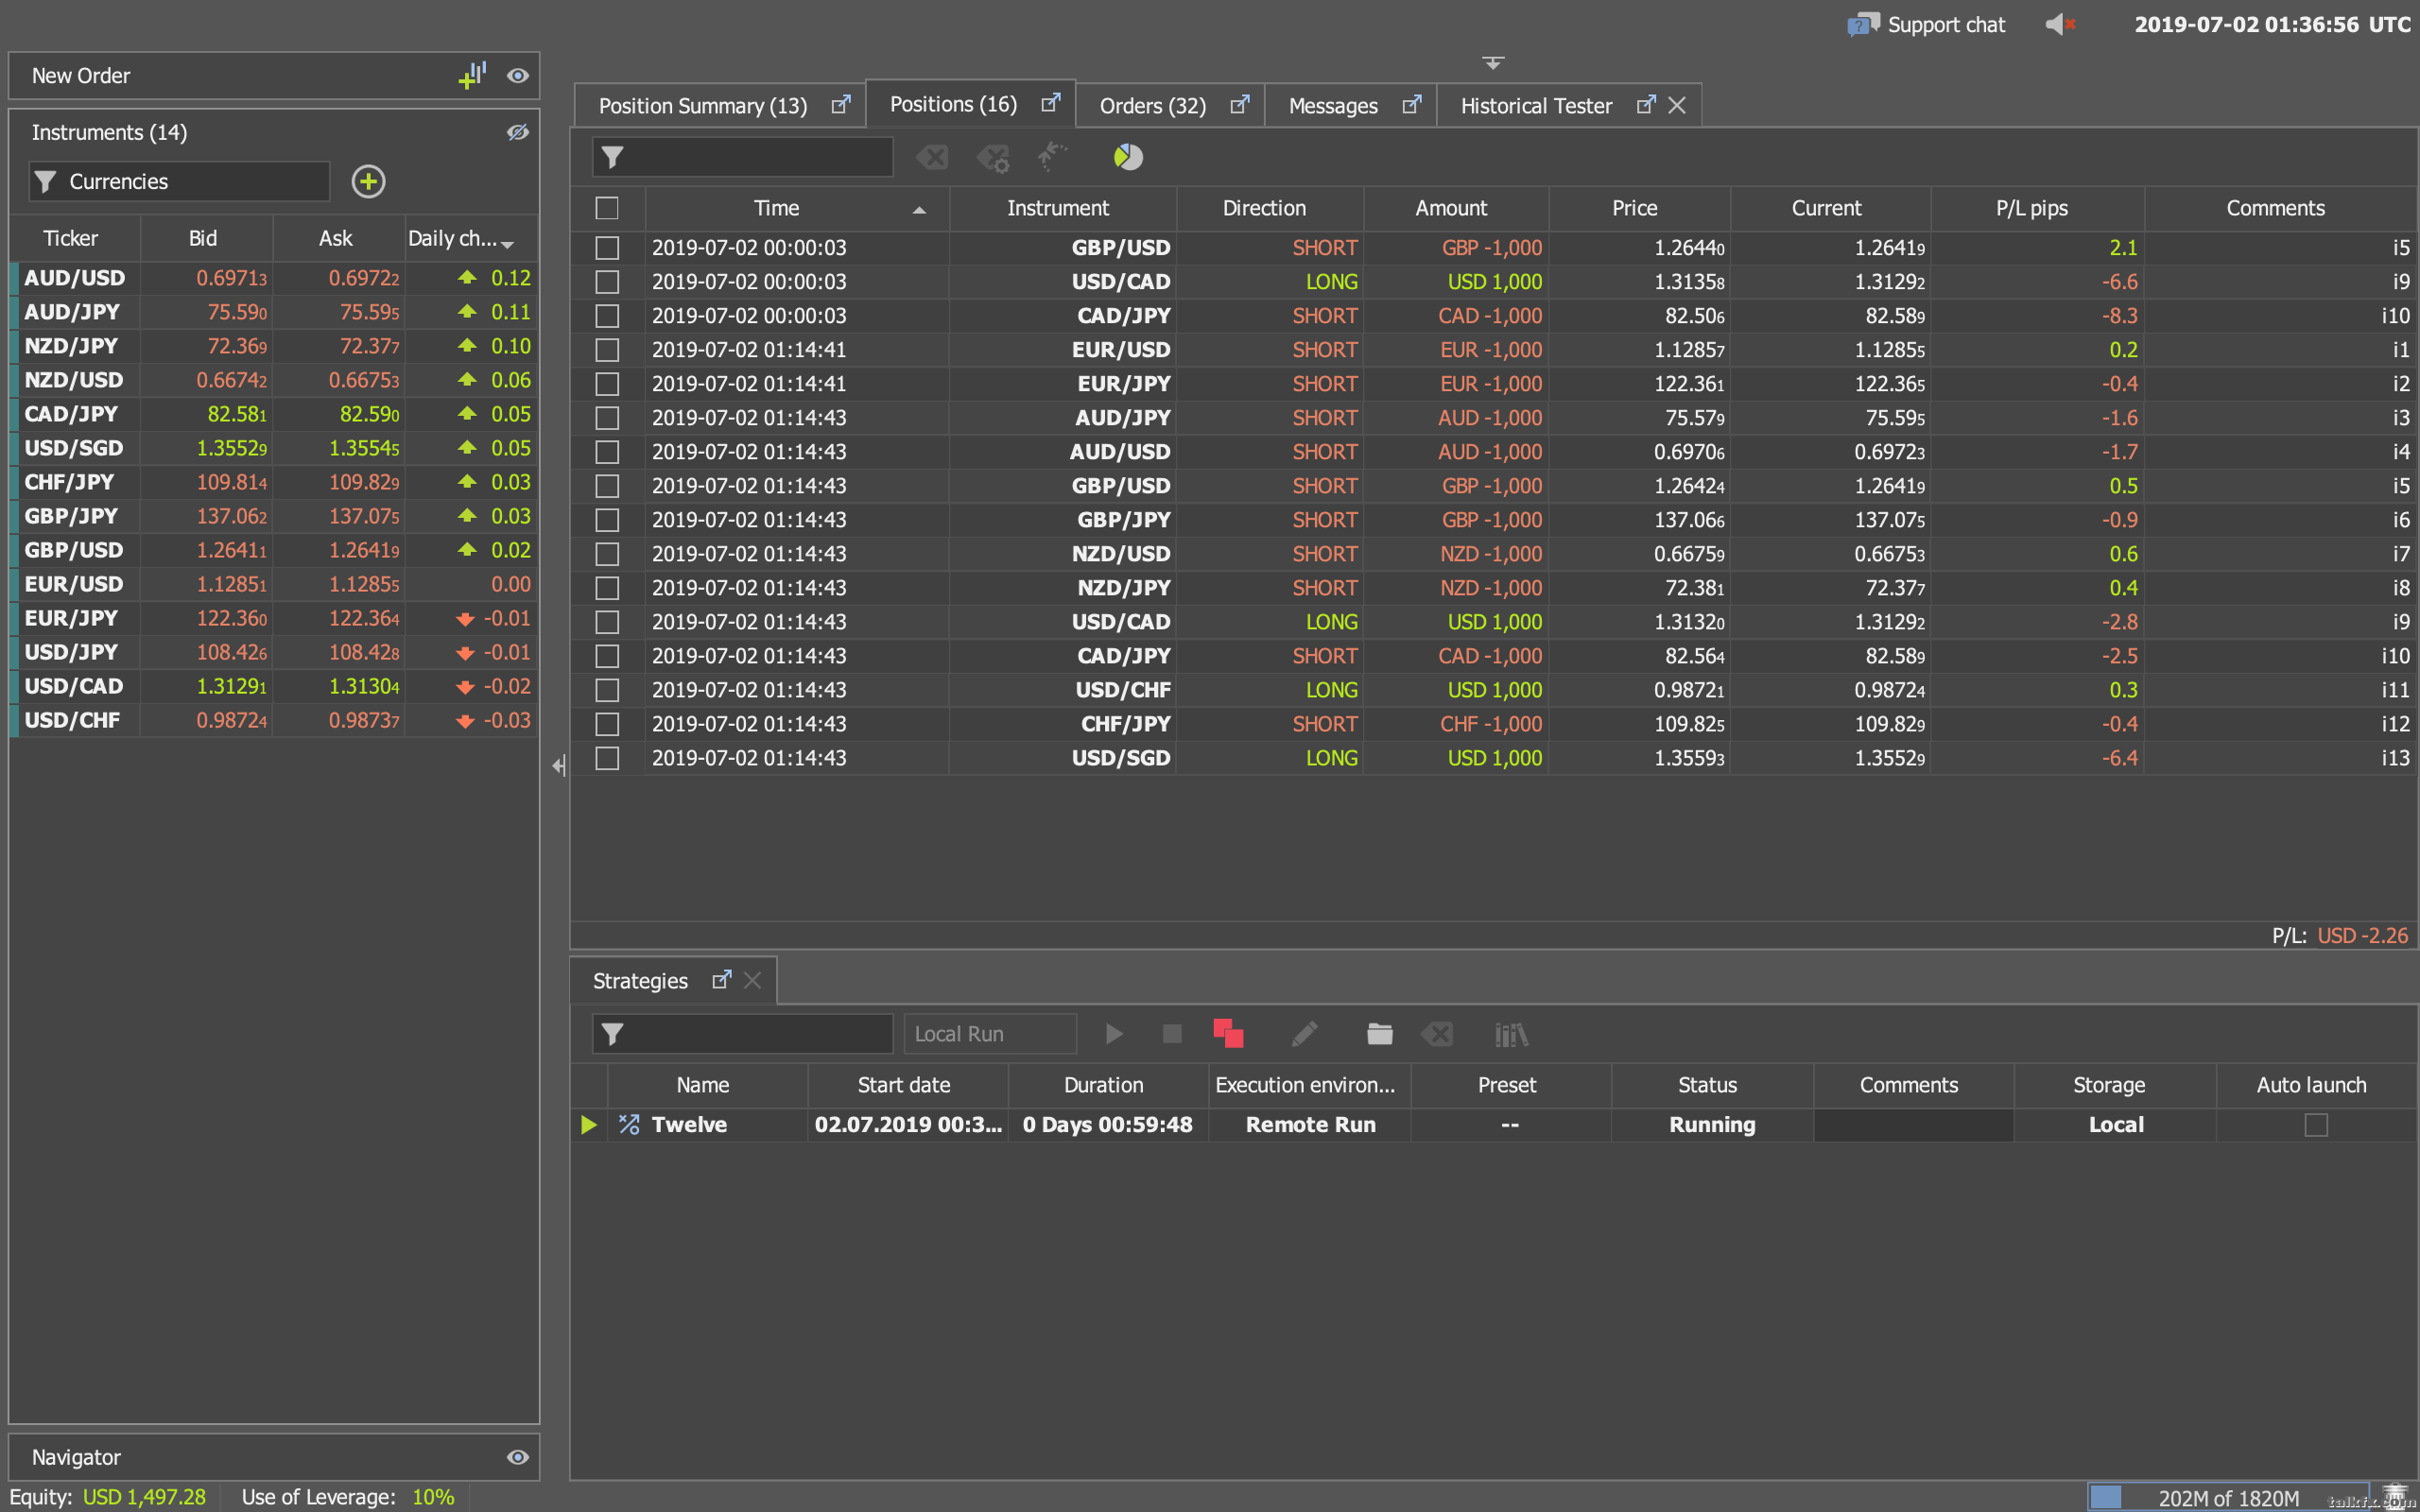Screen dimensions: 2420x1512
Task: Open the Historical Tester tab
Action: (1536, 105)
